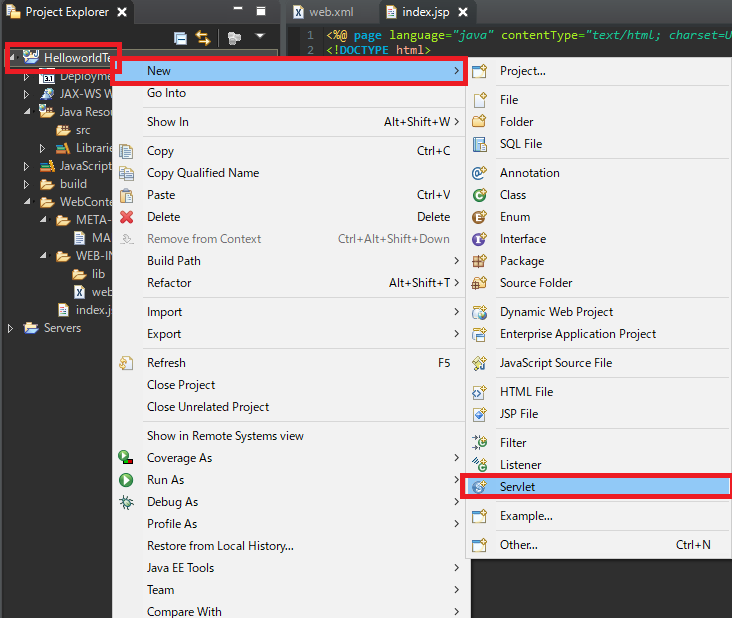
Task: Click the Enterprise Application Project icon
Action: pyautogui.click(x=479, y=334)
